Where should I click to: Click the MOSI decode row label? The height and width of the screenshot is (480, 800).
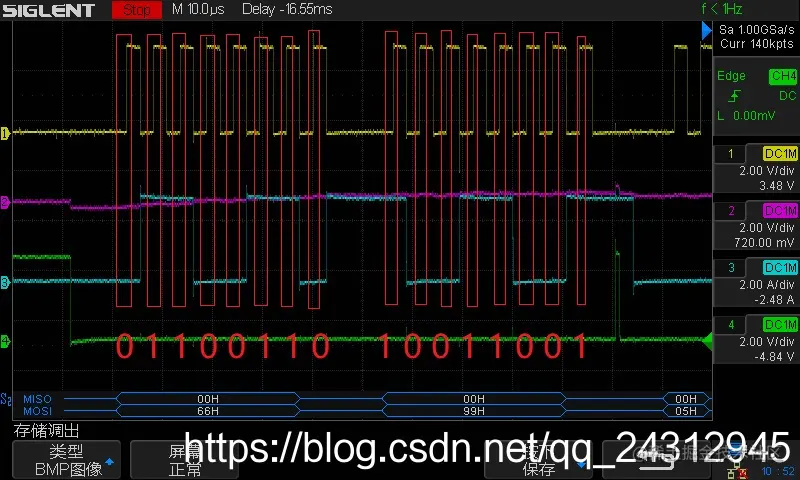(37, 411)
